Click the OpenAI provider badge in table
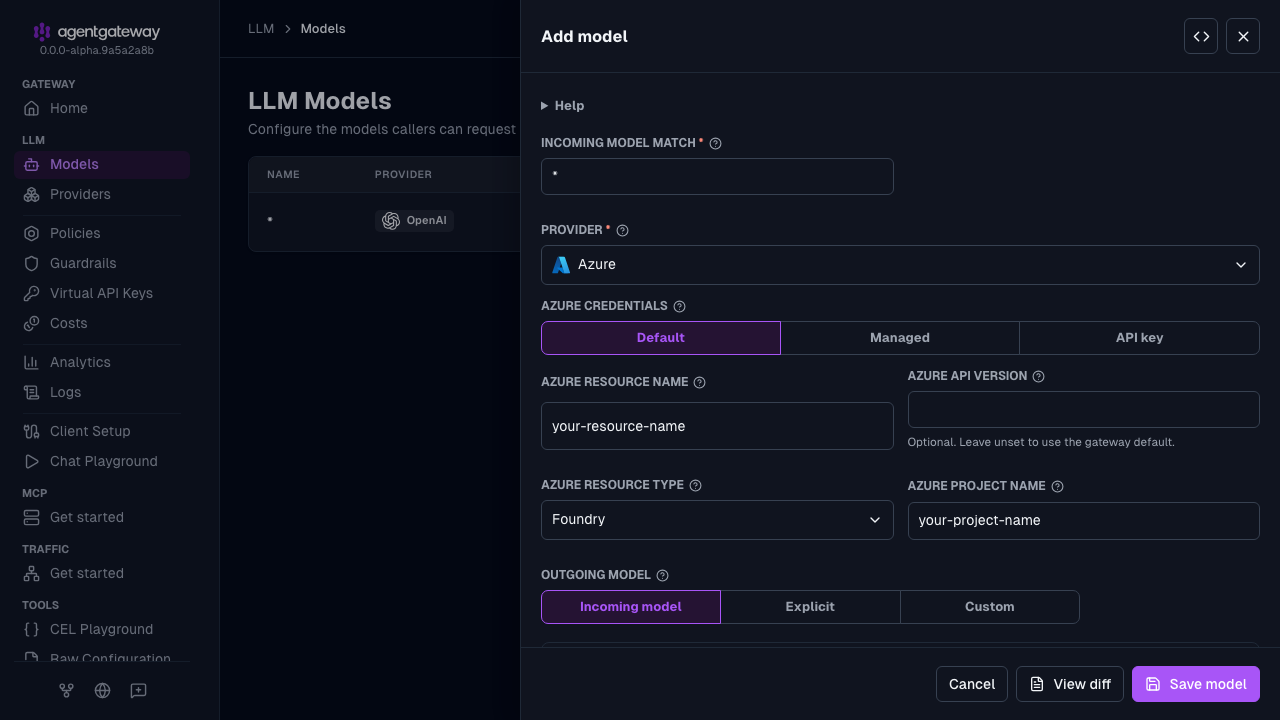Viewport: 1280px width, 720px height. (414, 221)
